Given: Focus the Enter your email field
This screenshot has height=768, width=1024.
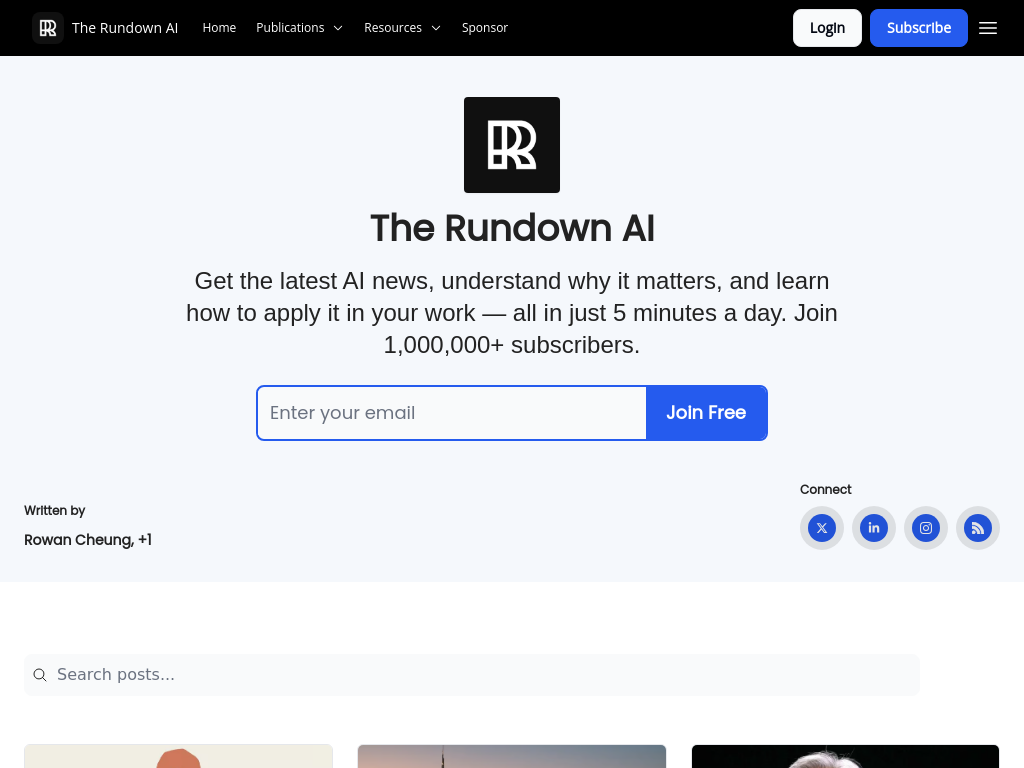Looking at the screenshot, I should [x=452, y=413].
